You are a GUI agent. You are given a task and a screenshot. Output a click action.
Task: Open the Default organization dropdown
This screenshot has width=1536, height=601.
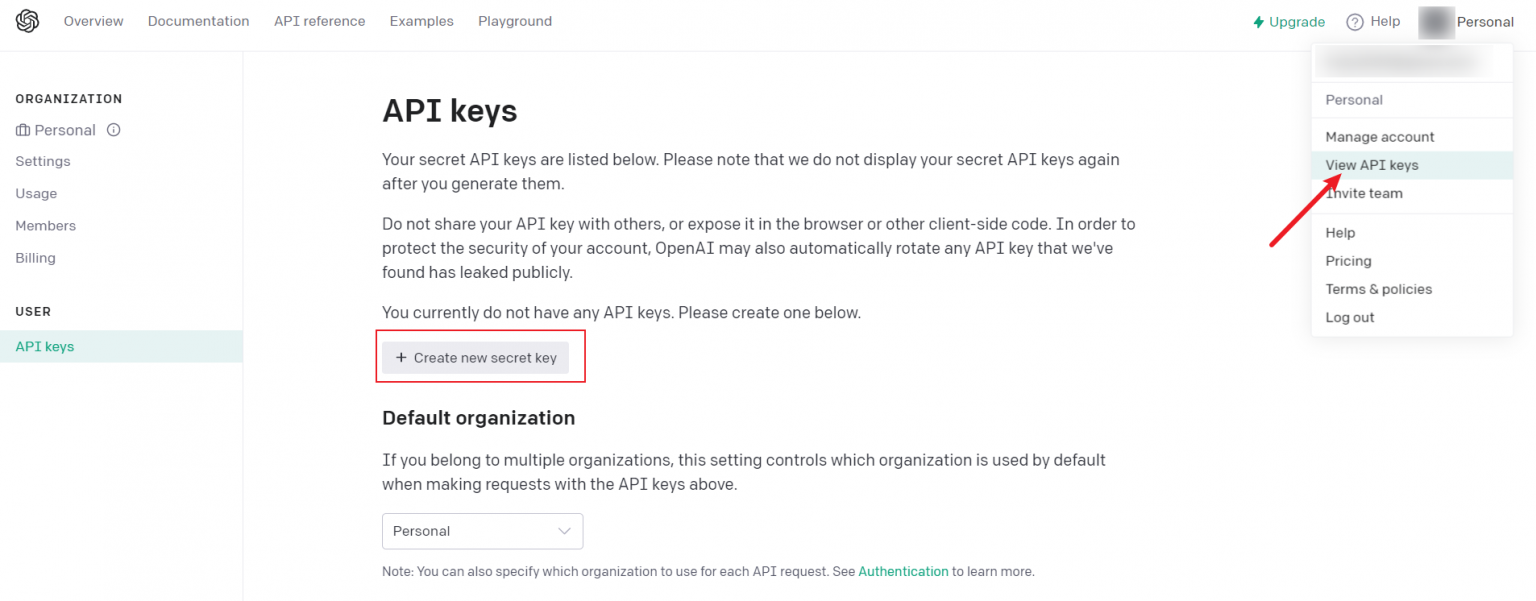[x=482, y=531]
